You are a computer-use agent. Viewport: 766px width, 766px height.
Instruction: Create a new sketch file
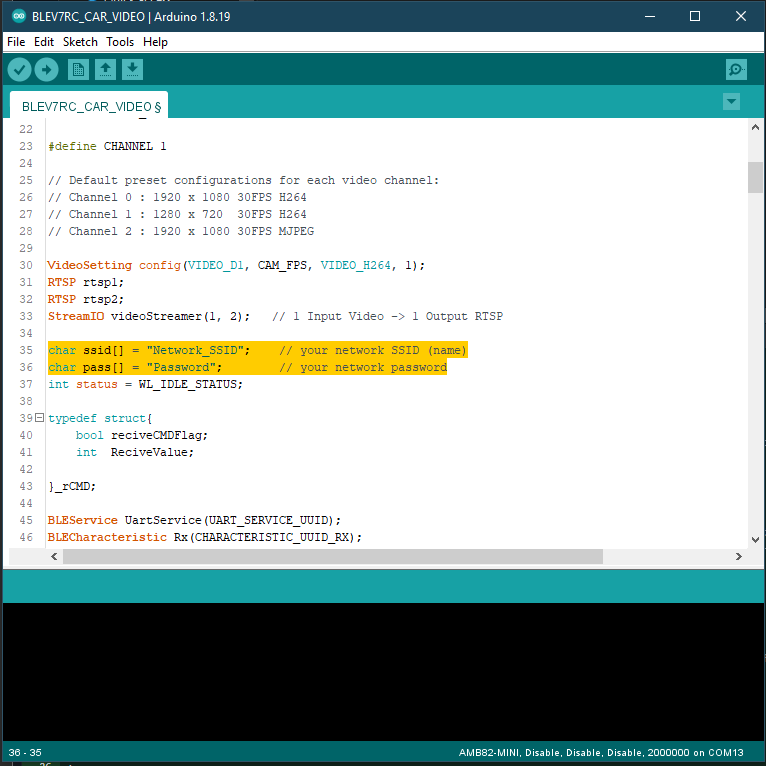coord(78,69)
